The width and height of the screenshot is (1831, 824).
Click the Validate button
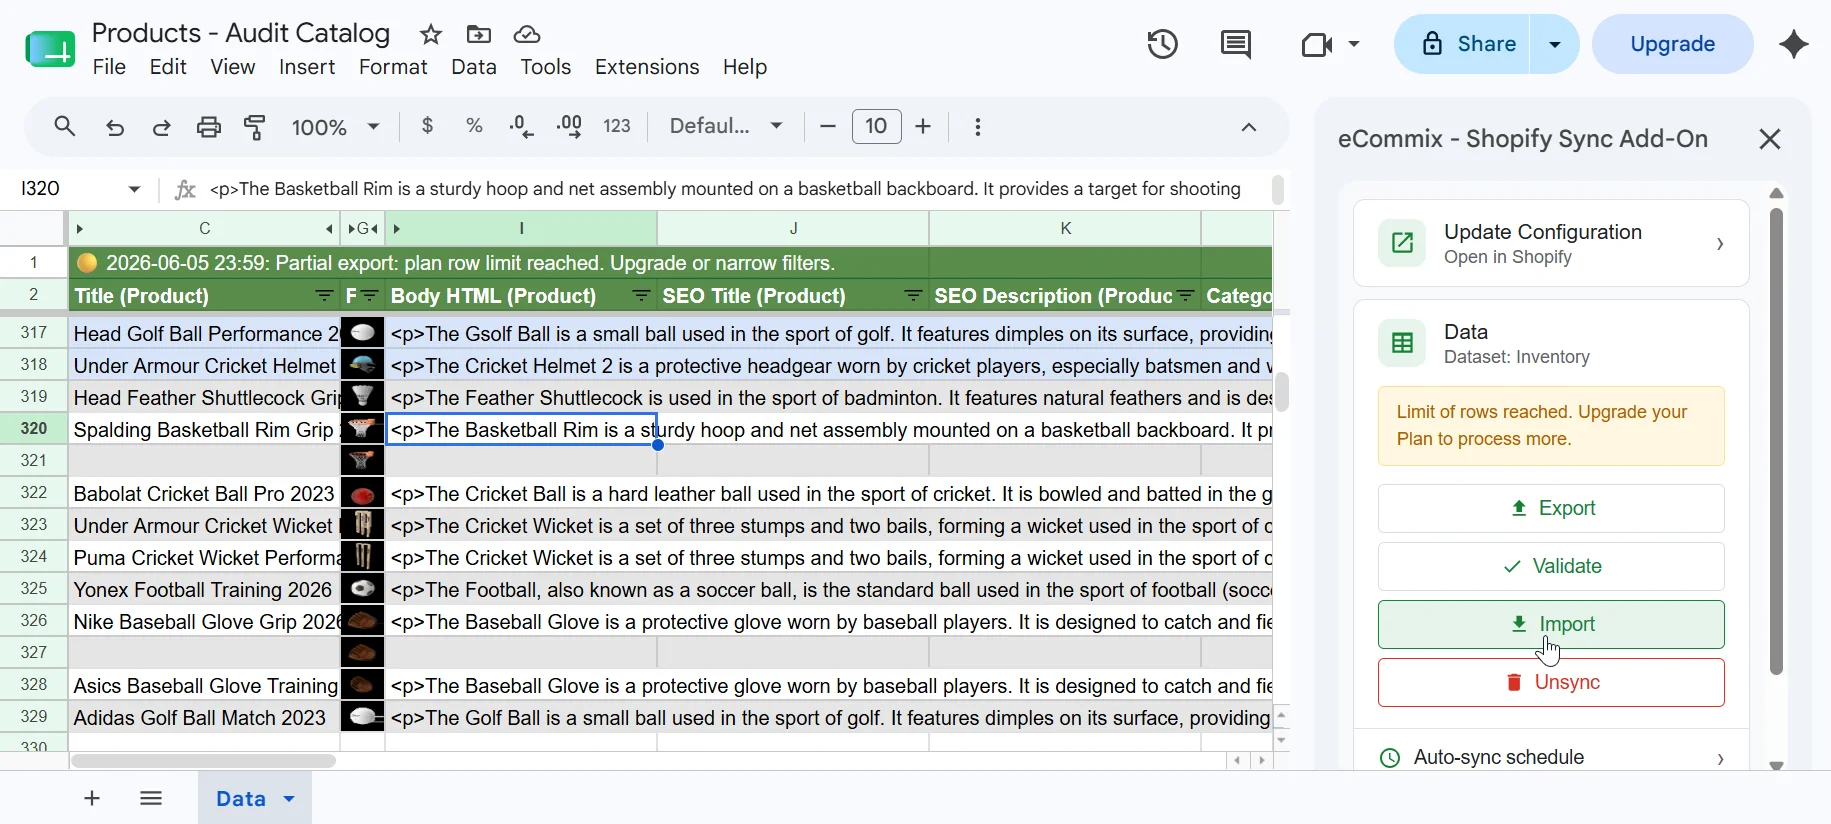(x=1551, y=566)
